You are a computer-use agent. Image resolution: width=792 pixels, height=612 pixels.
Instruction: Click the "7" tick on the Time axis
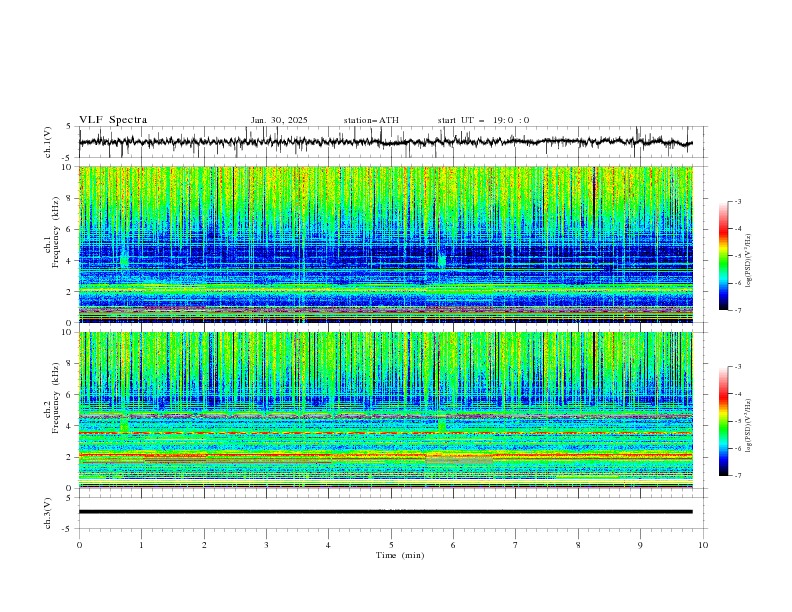(516, 545)
